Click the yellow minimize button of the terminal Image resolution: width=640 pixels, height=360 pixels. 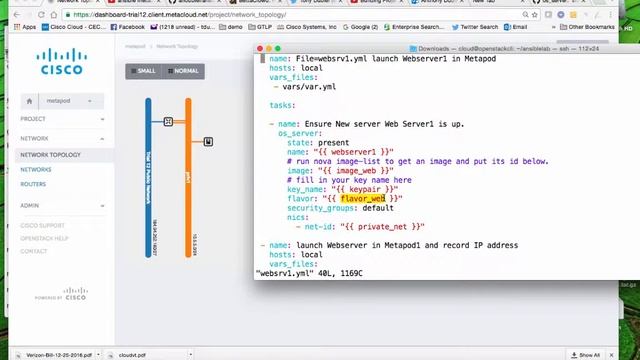click(x=269, y=49)
